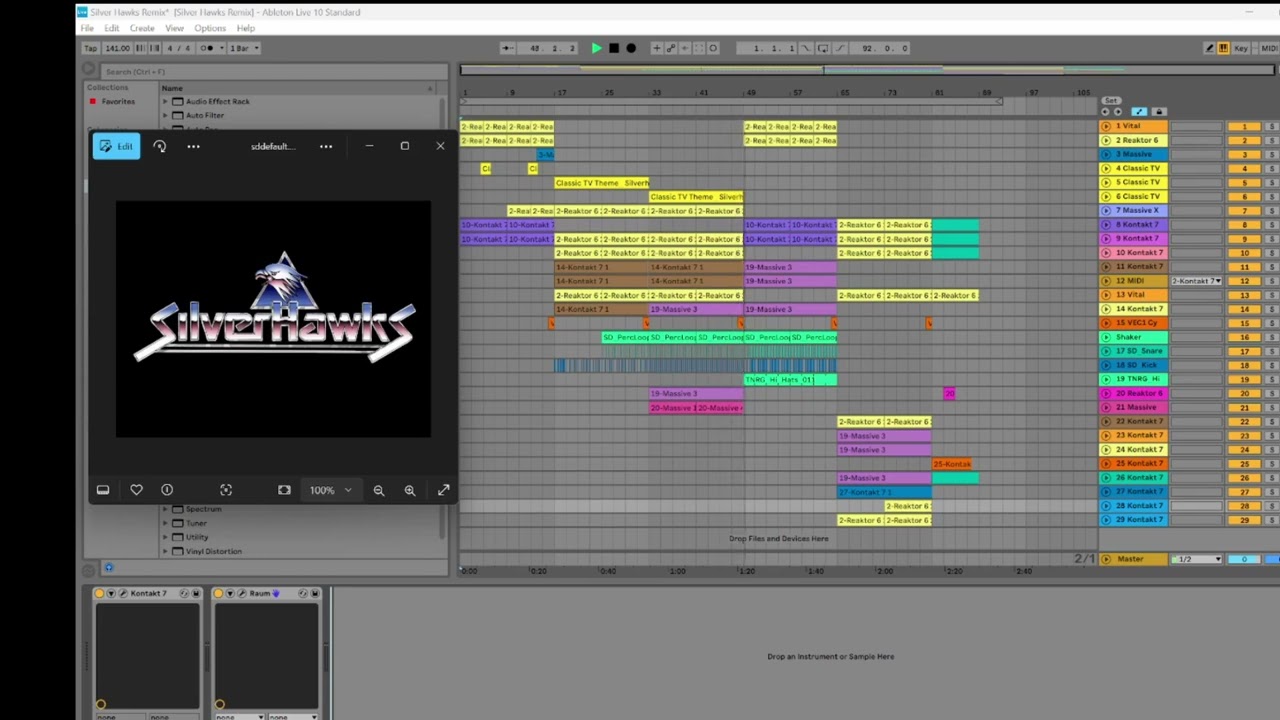The height and width of the screenshot is (720, 1280).
Task: Expand the Utility folder
Action: point(166,537)
